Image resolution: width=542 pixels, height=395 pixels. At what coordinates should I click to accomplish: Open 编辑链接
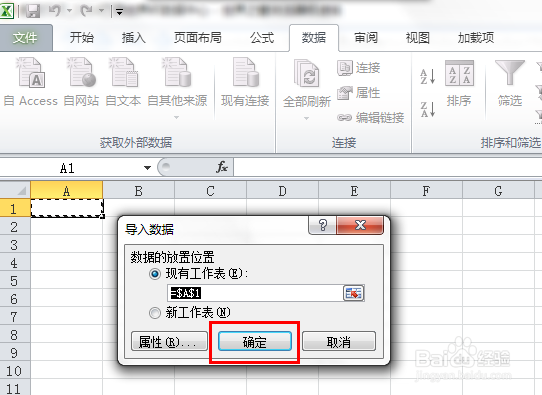(371, 118)
